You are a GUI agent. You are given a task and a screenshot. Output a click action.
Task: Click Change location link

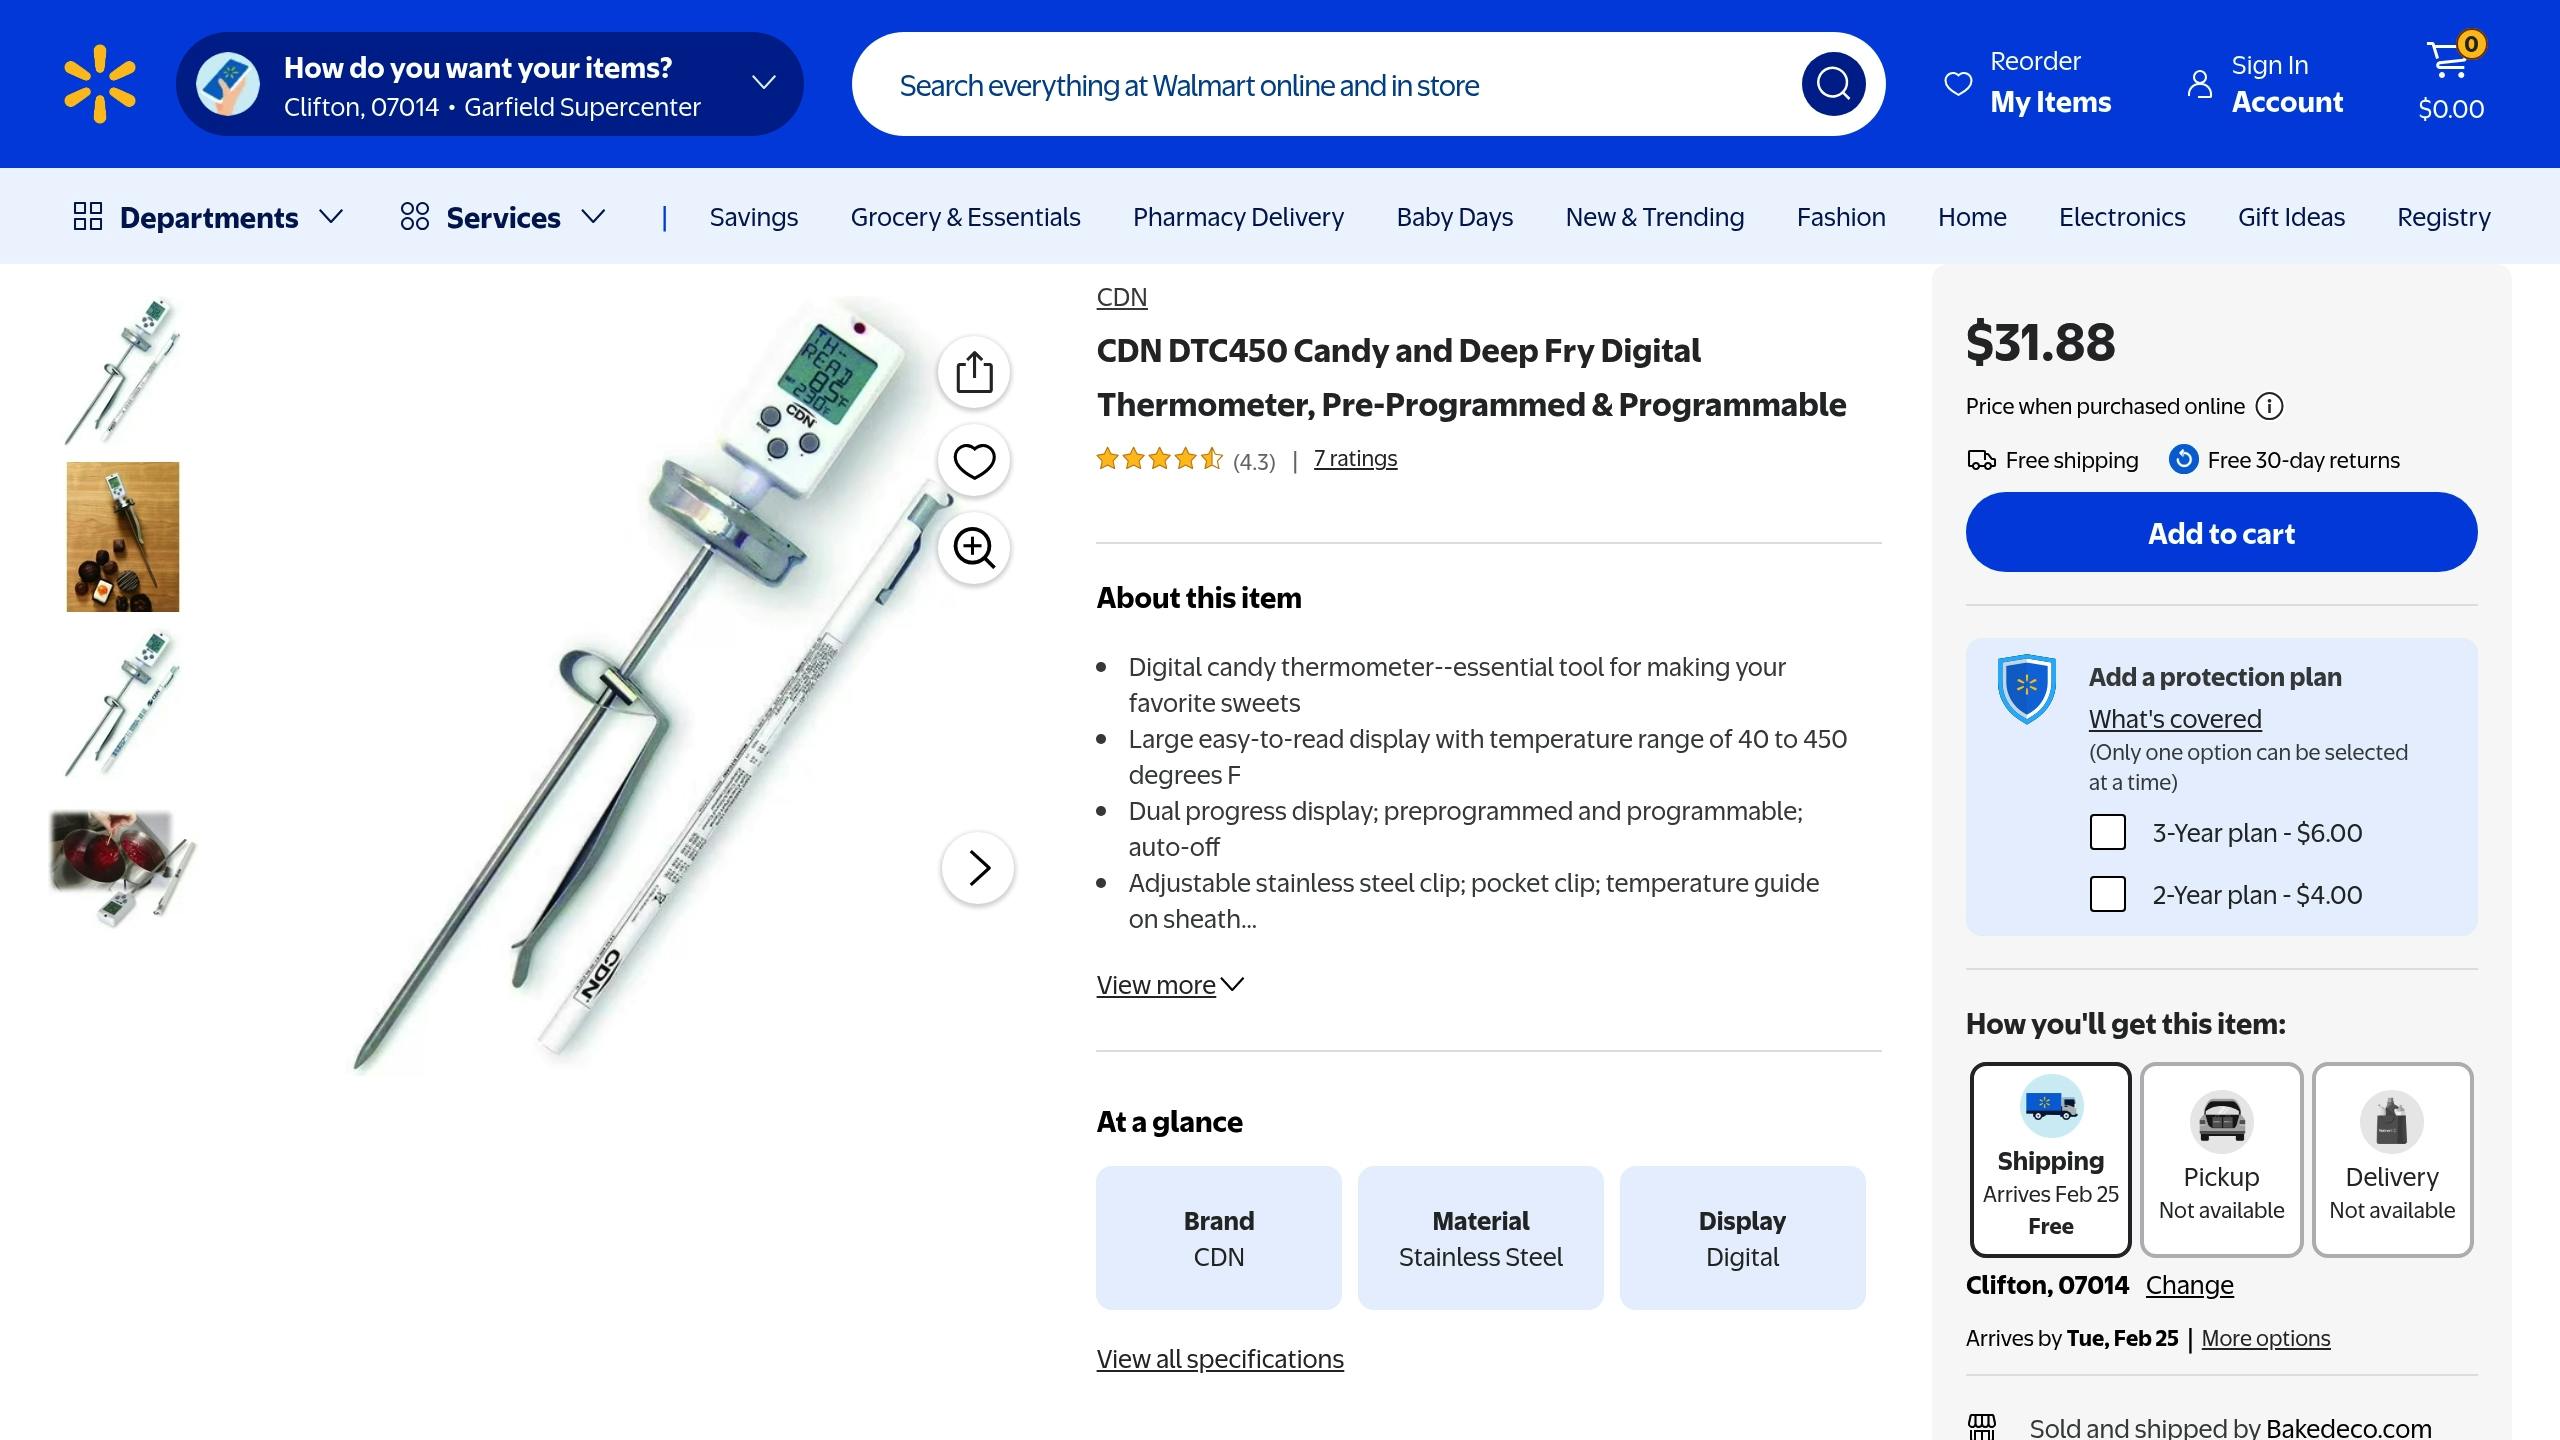pyautogui.click(x=2189, y=1285)
